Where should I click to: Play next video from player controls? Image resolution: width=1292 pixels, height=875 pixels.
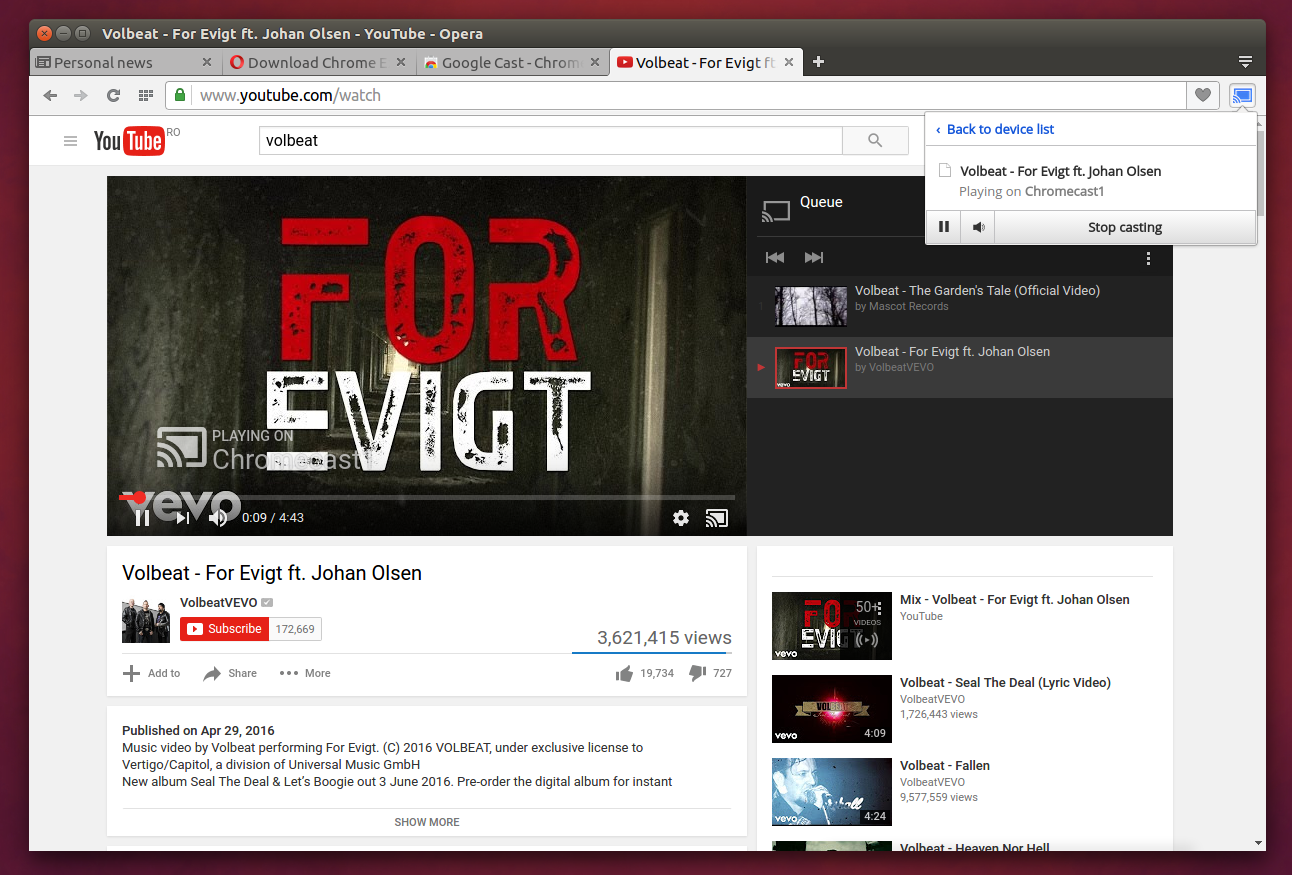coord(182,518)
